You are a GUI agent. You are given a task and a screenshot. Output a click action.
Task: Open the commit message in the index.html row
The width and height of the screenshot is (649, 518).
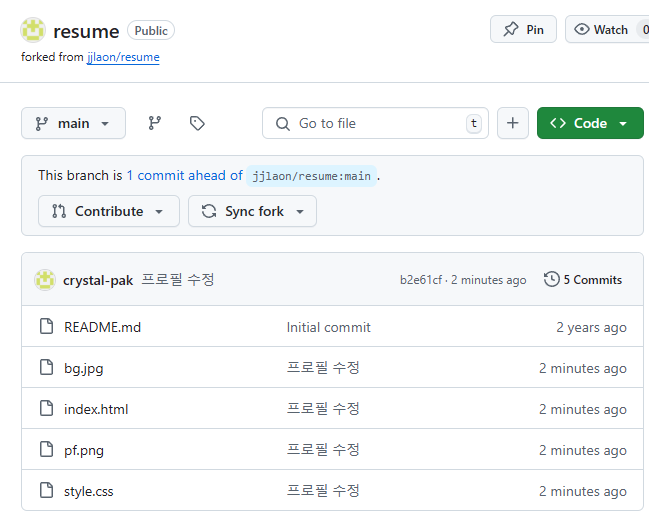[x=323, y=409]
